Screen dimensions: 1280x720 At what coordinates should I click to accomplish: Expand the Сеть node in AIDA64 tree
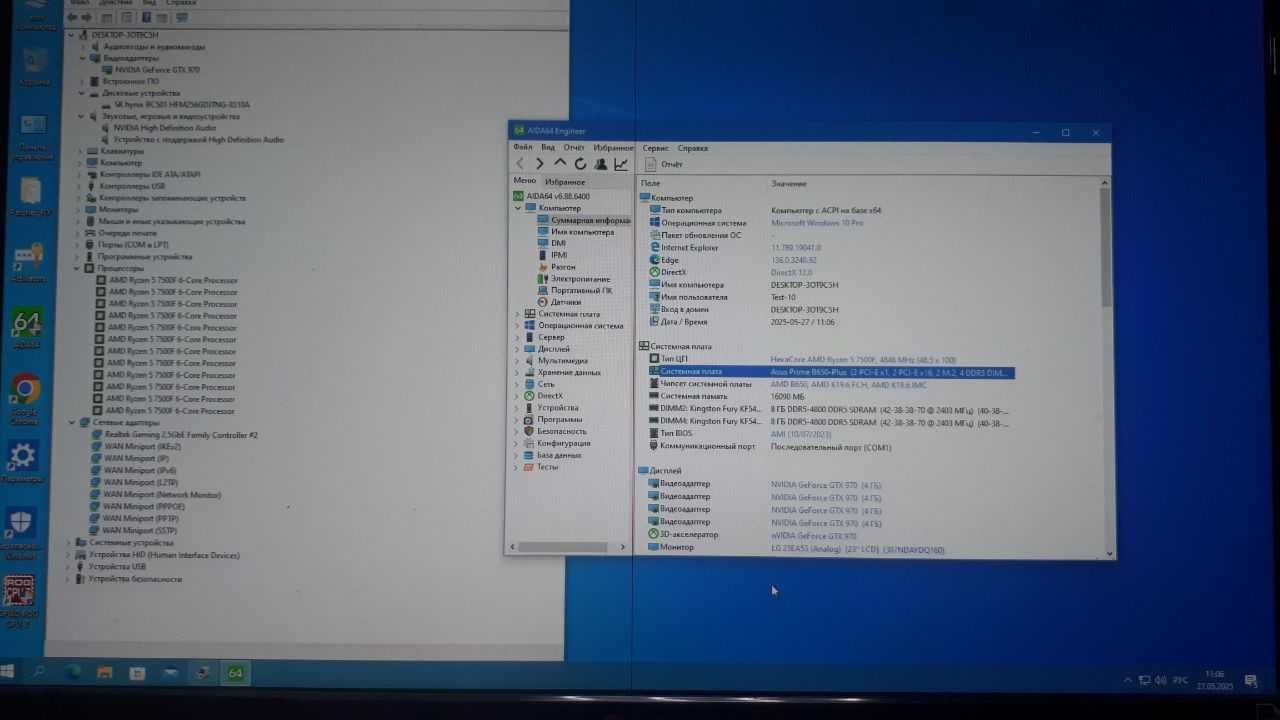[x=518, y=384]
